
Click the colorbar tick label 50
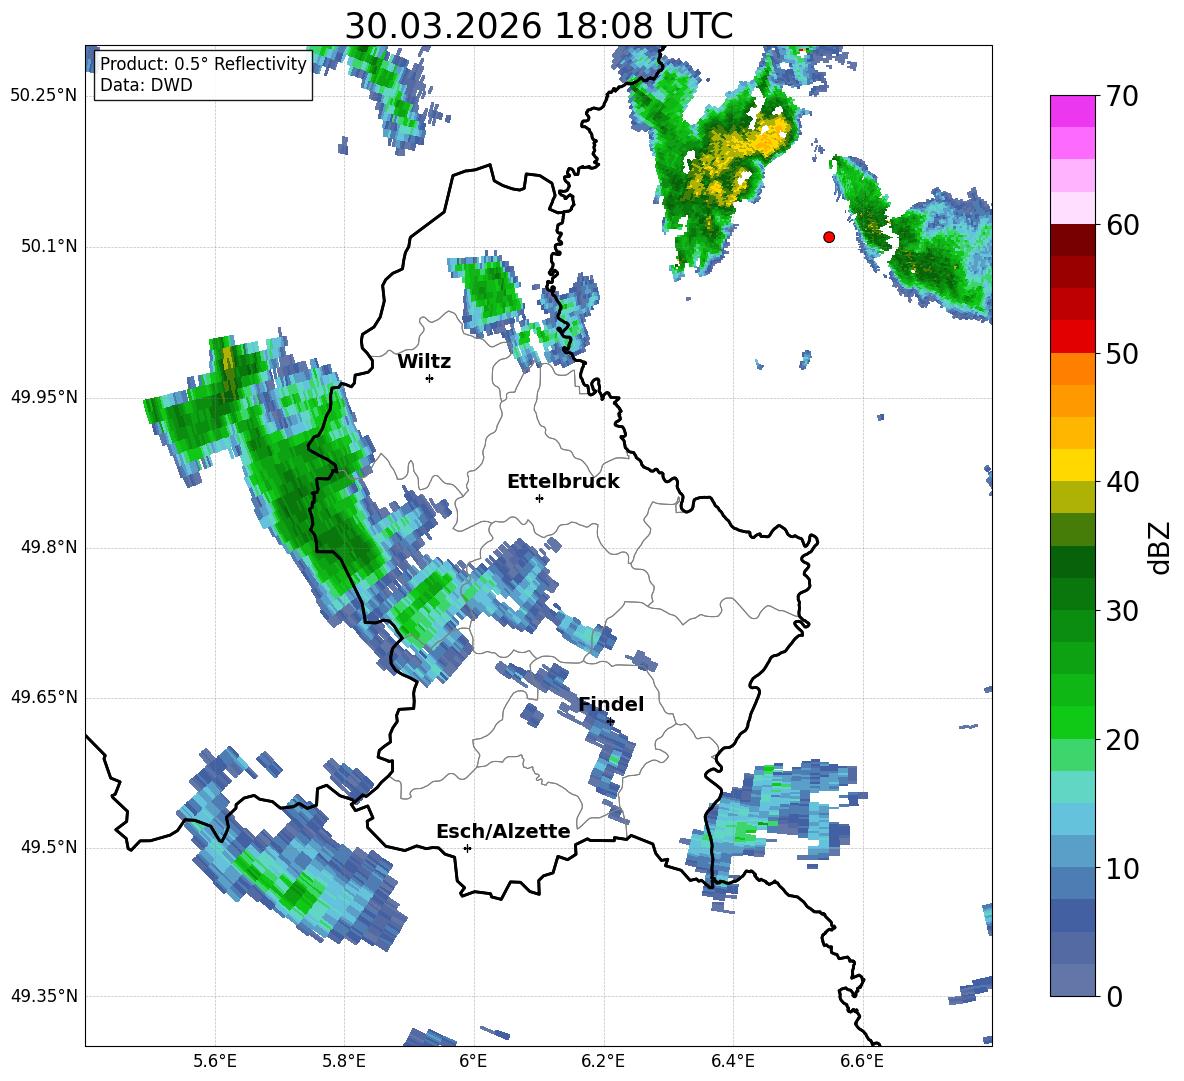[1122, 354]
